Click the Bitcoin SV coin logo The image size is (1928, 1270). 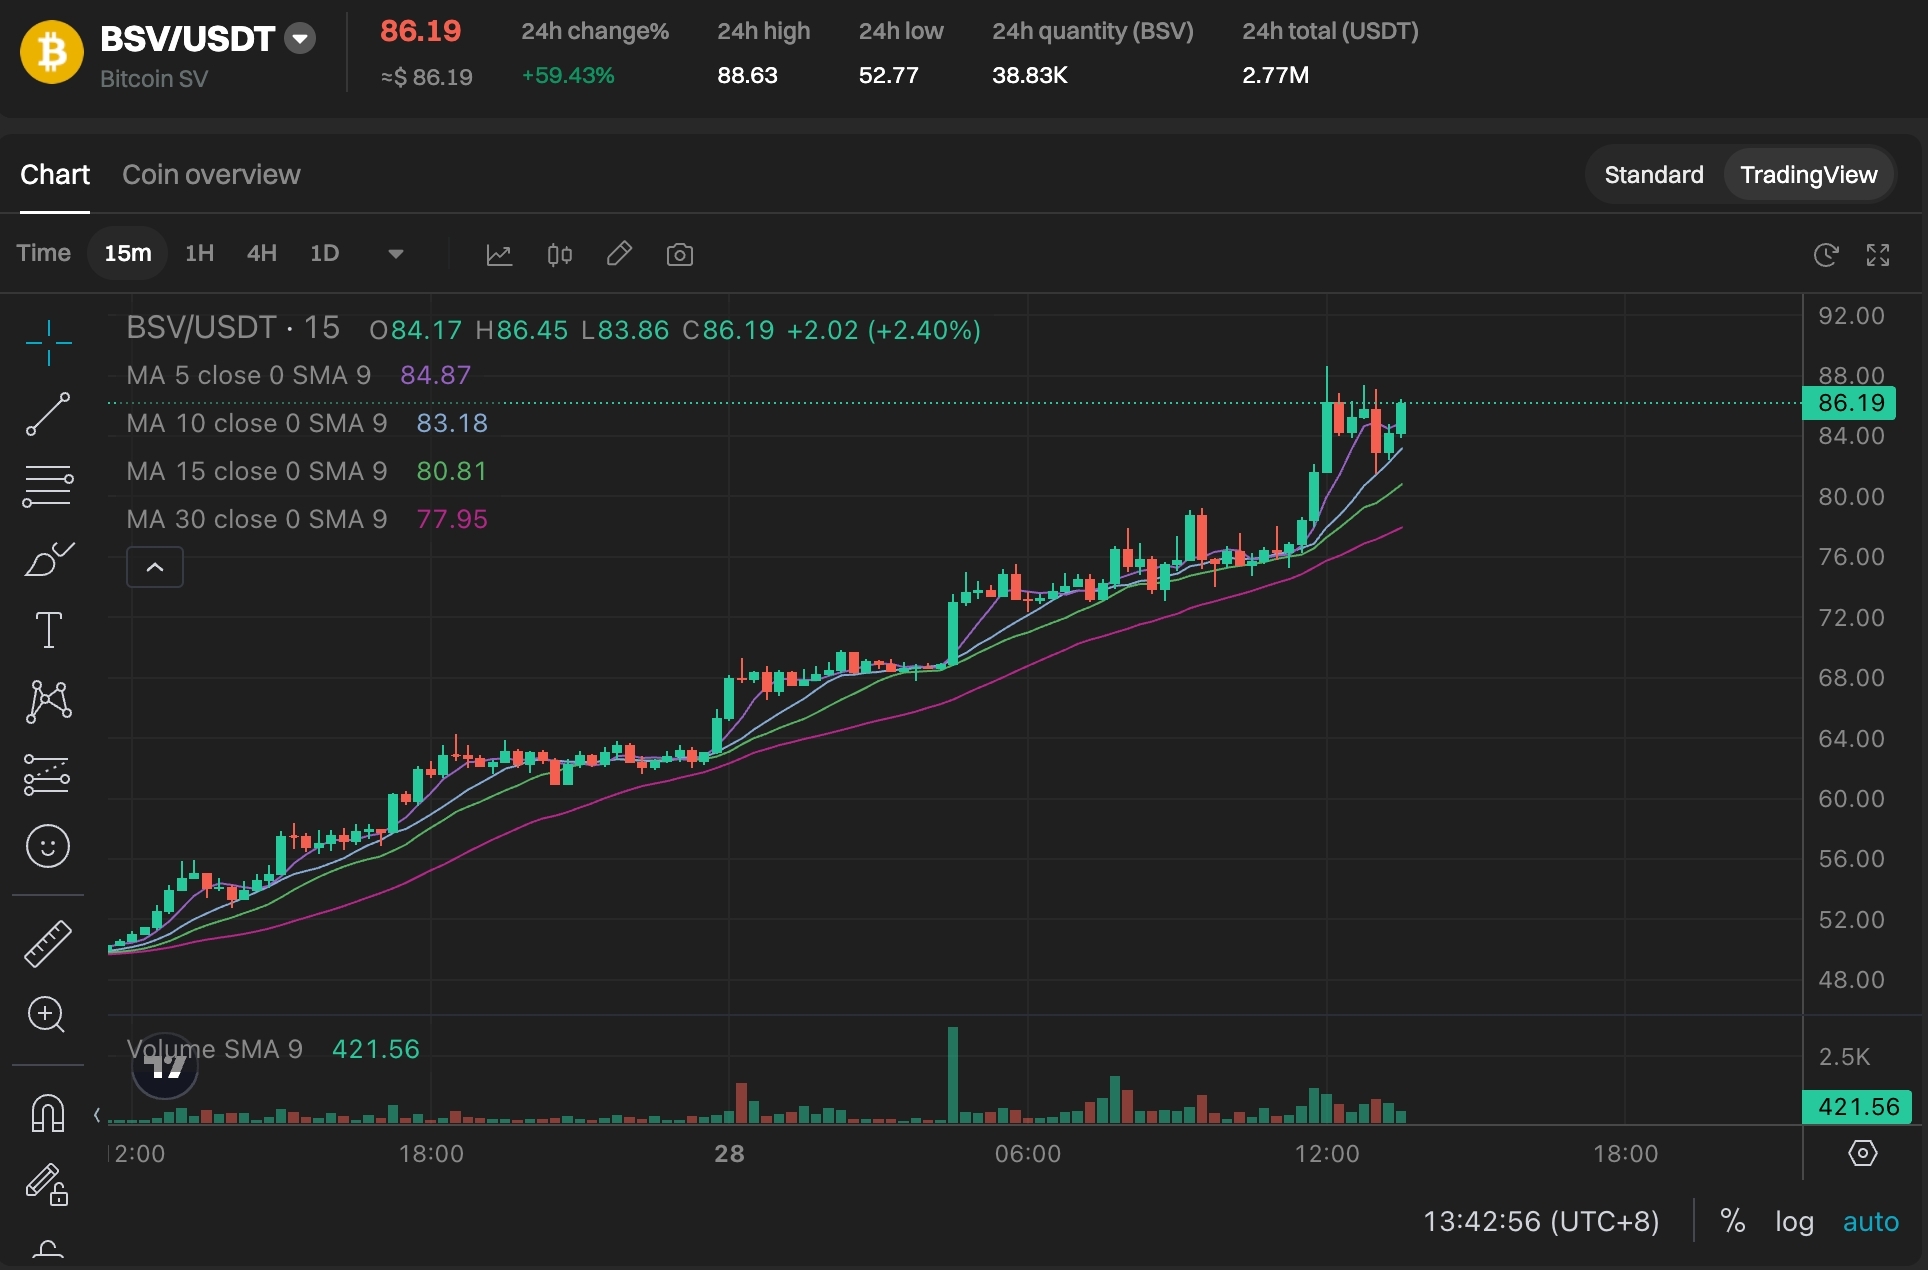tap(52, 52)
